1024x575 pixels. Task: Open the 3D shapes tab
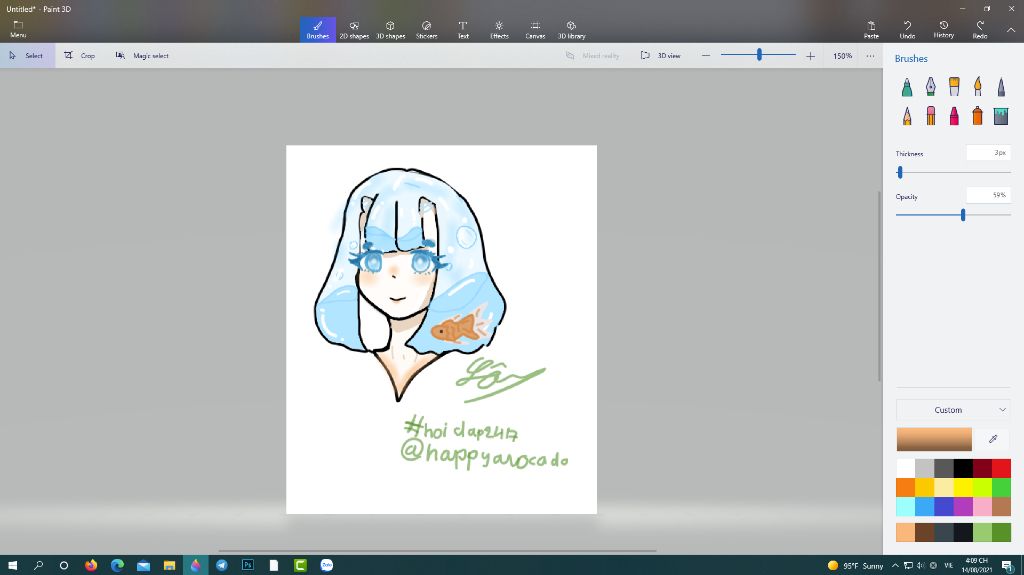pyautogui.click(x=391, y=29)
